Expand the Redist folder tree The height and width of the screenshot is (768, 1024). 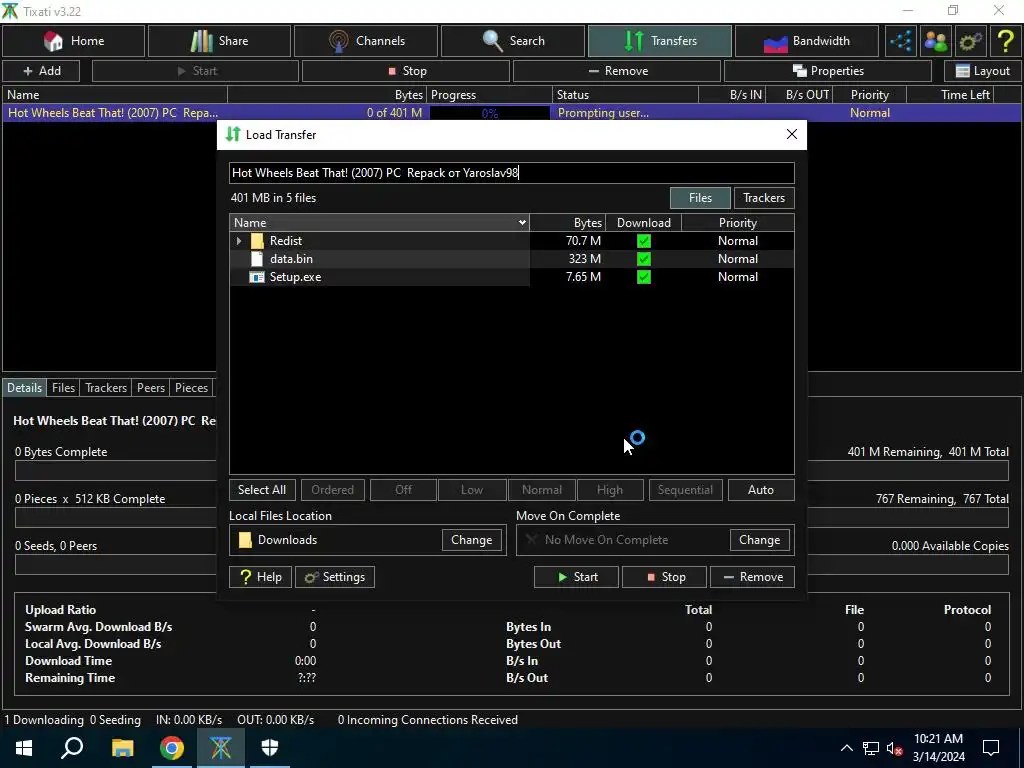click(239, 241)
